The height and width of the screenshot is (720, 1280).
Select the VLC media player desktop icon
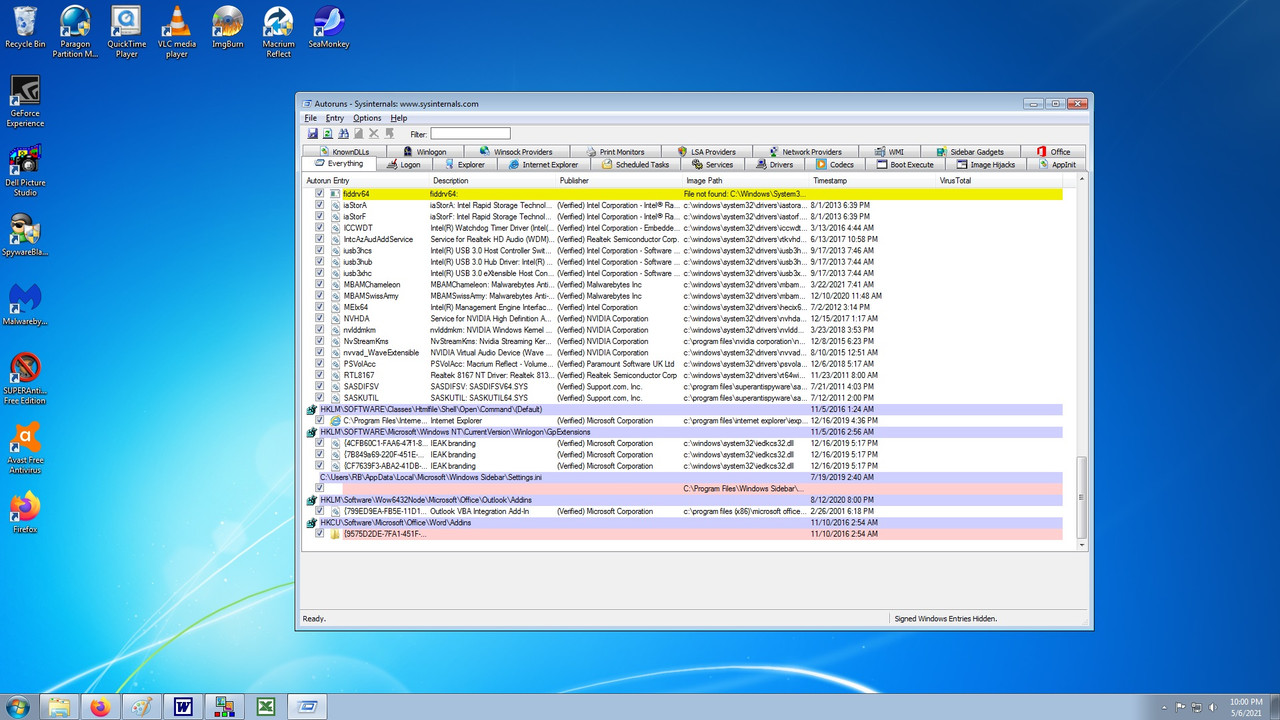point(177,31)
